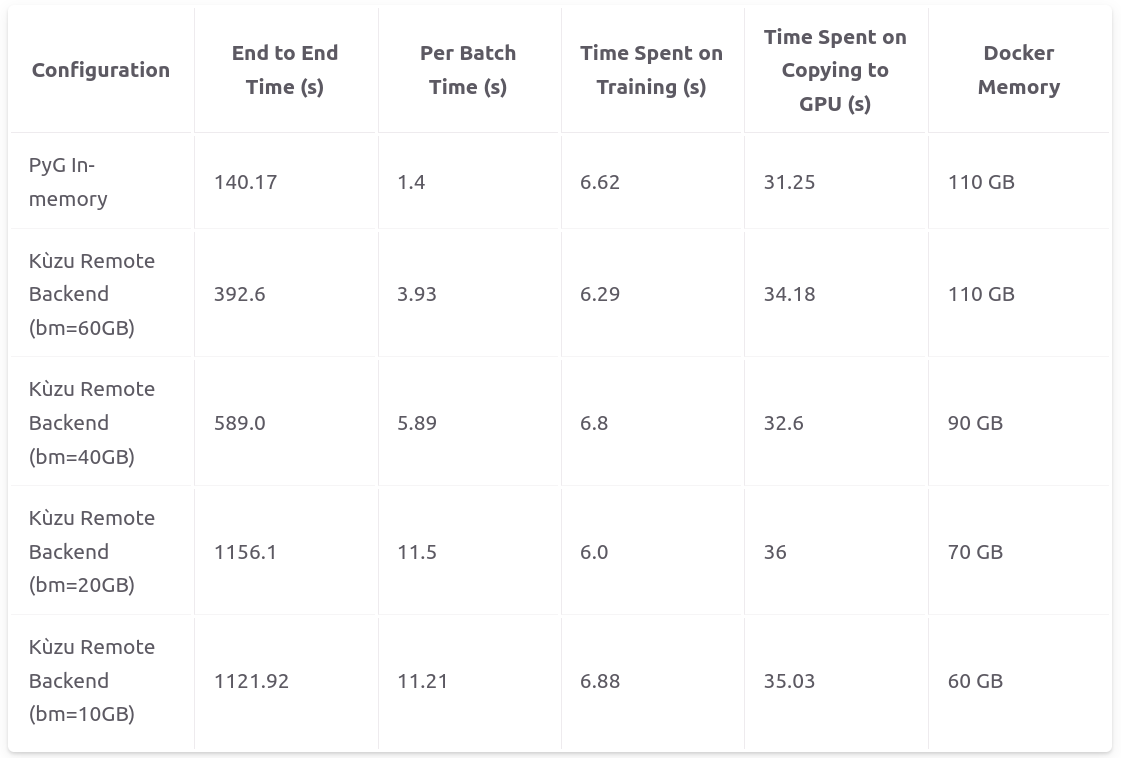Click the 392.6 end-to-end time cell
1121x758 pixels.
(239, 294)
